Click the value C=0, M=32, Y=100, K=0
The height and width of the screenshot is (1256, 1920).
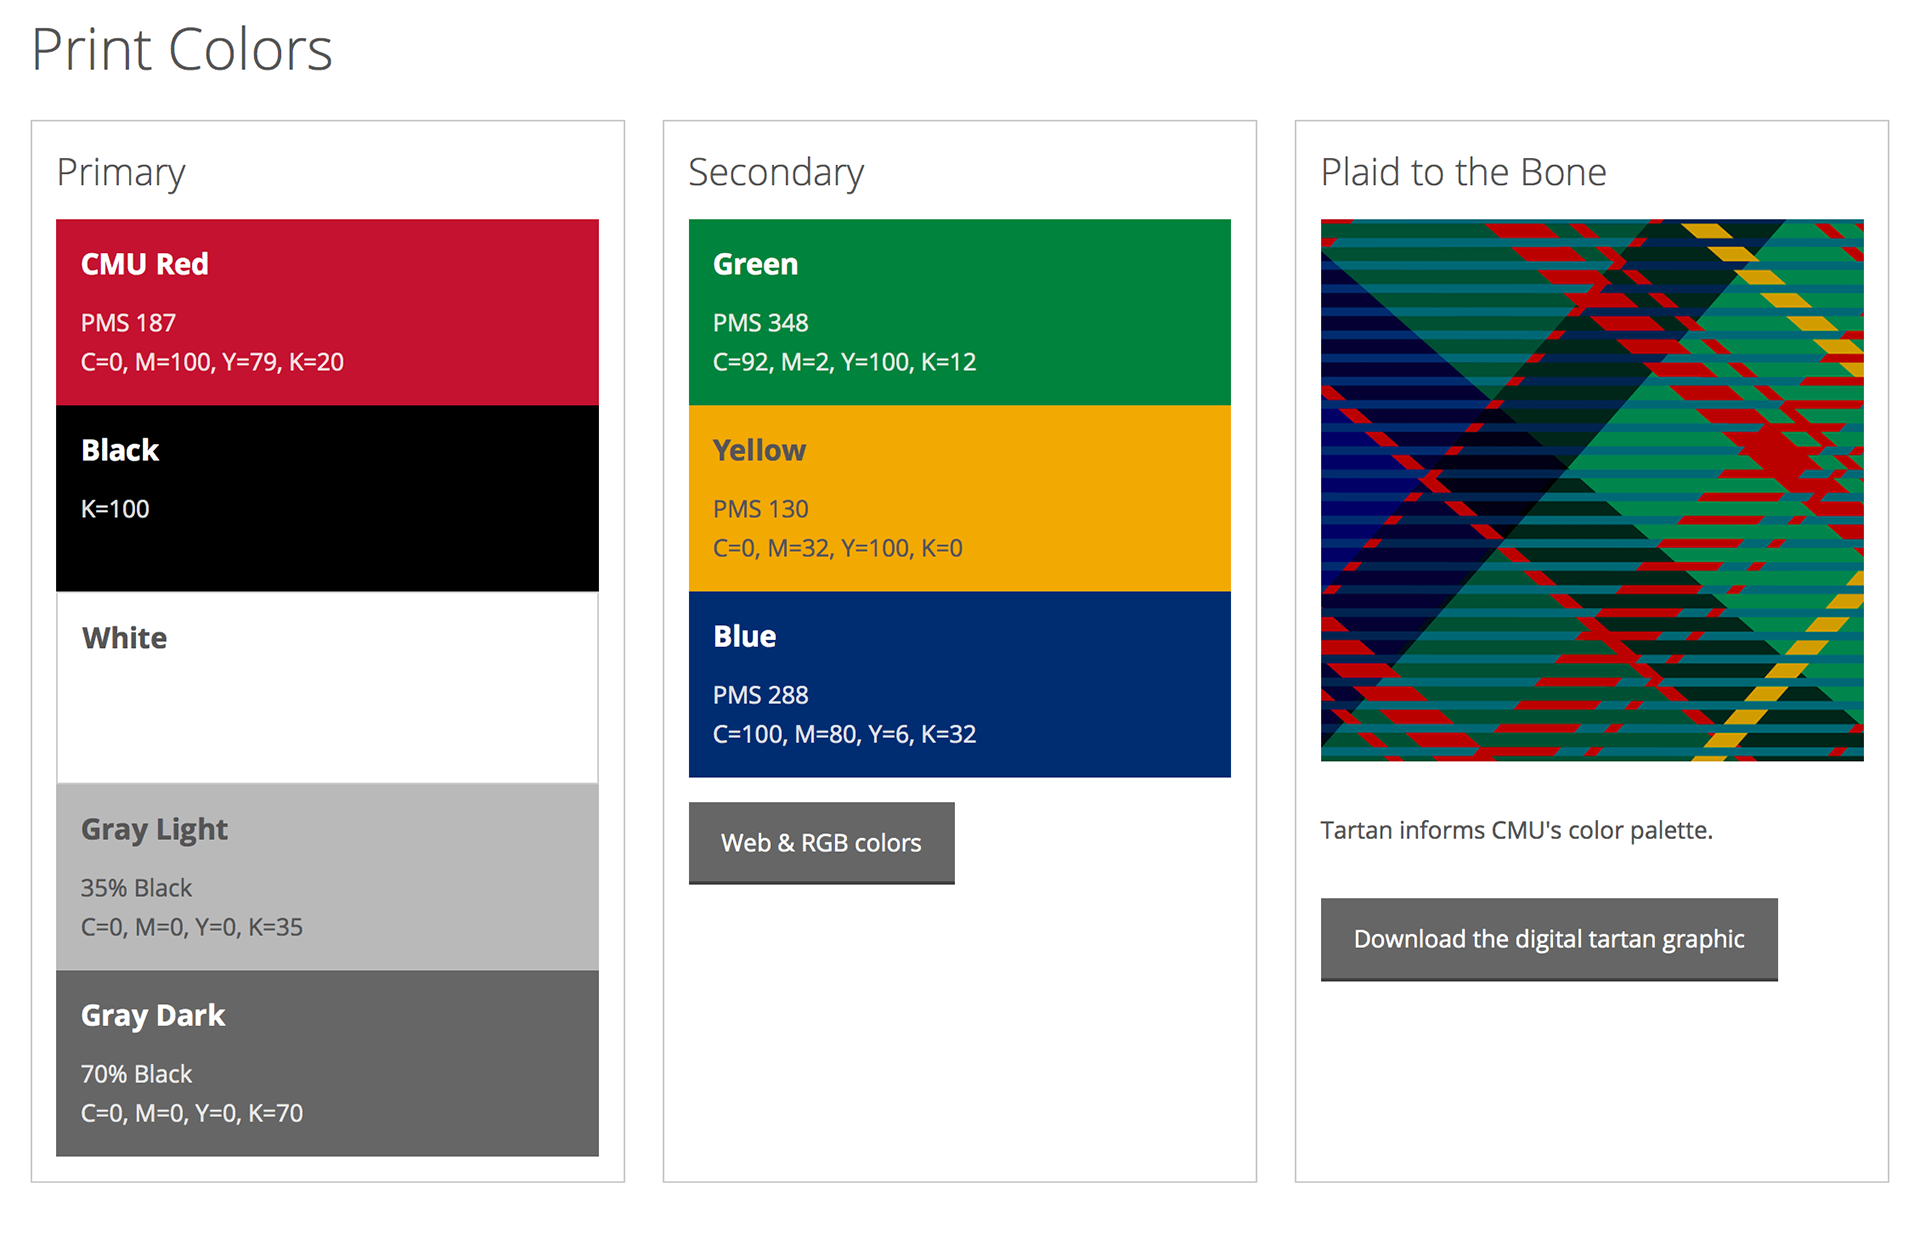point(837,548)
